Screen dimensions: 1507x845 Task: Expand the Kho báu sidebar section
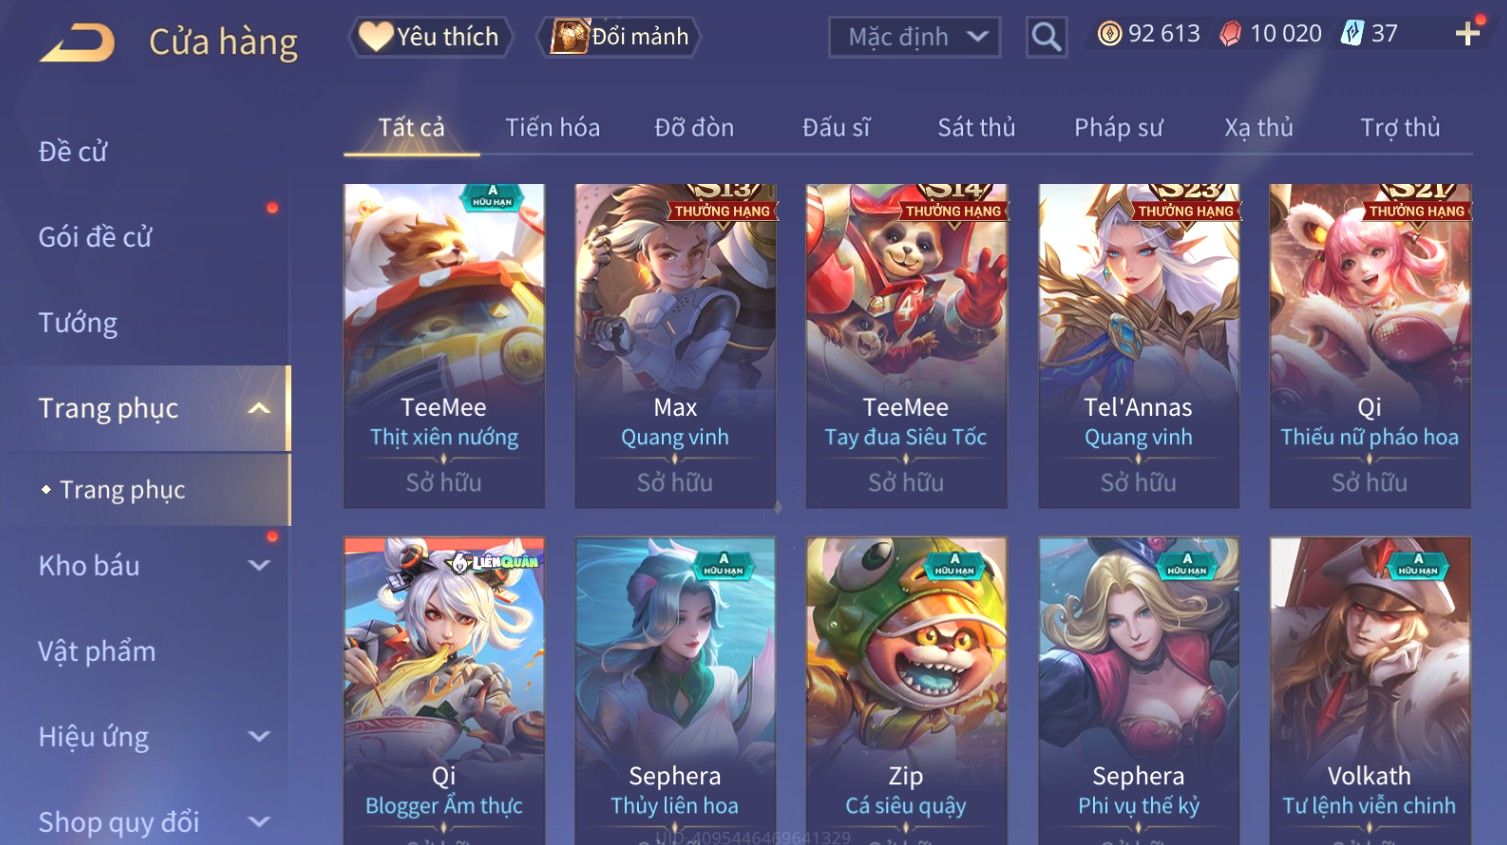(259, 565)
